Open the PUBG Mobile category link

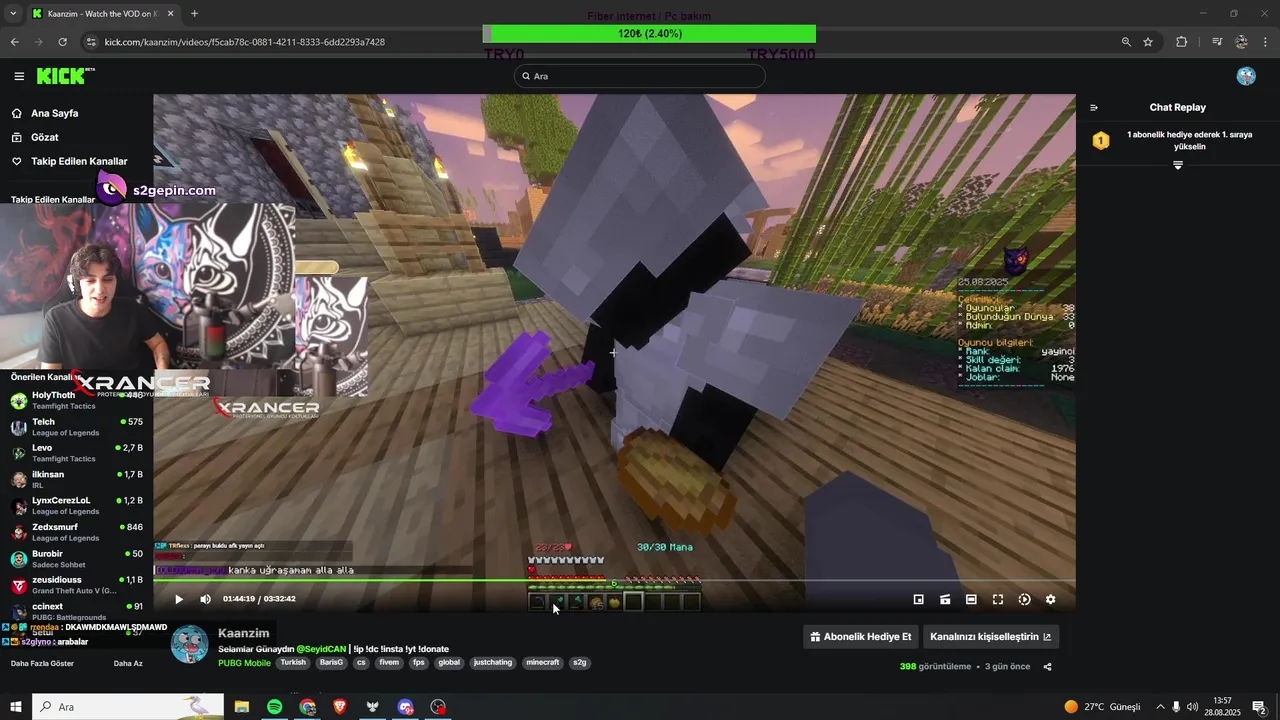244,662
